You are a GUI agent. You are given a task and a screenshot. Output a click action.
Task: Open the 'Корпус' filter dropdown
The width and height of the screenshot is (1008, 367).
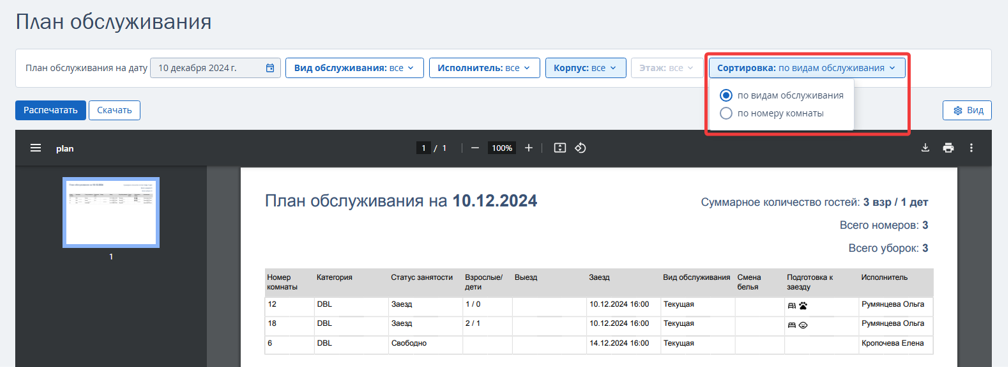pyautogui.click(x=586, y=67)
